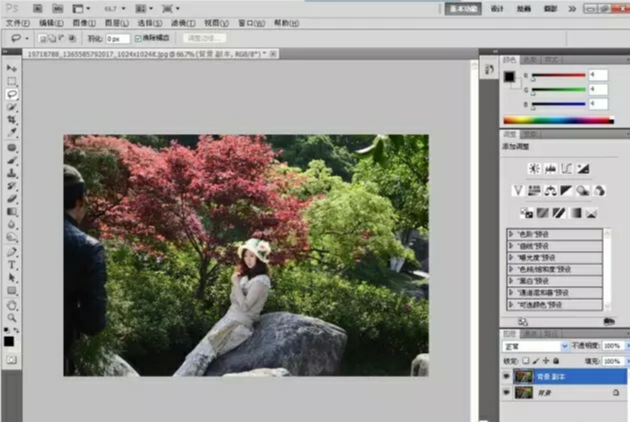The image size is (630, 422).
Task: Hide the 背景 副本 layer via eye icon
Action: click(506, 376)
